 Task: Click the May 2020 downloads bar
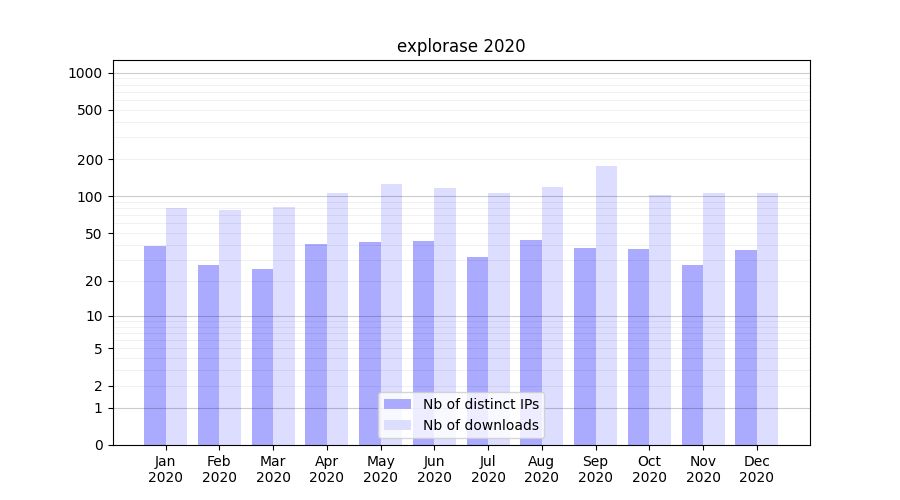(391, 314)
